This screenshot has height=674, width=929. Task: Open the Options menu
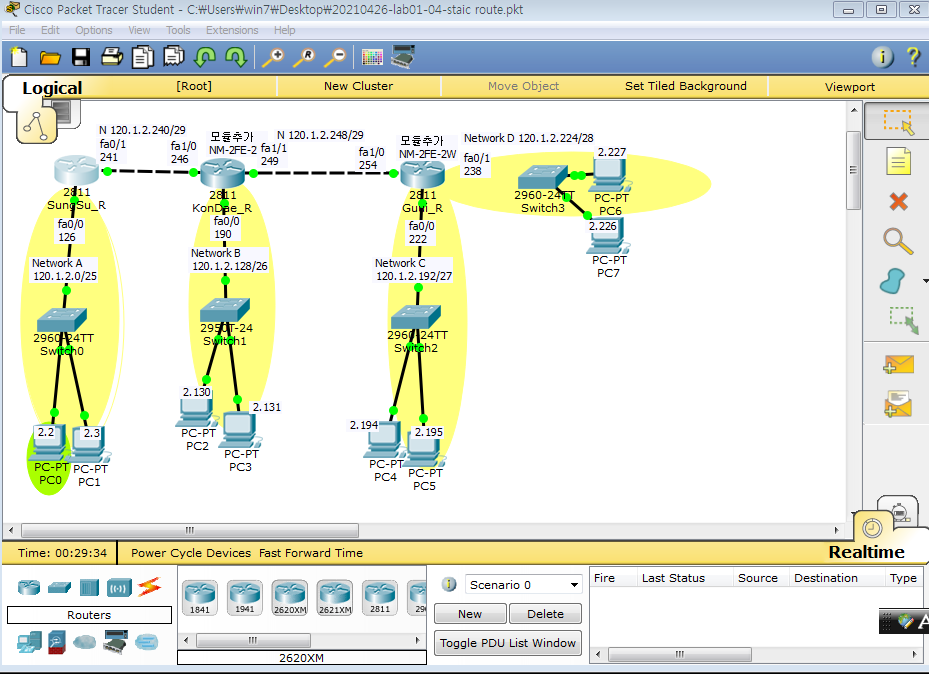94,30
